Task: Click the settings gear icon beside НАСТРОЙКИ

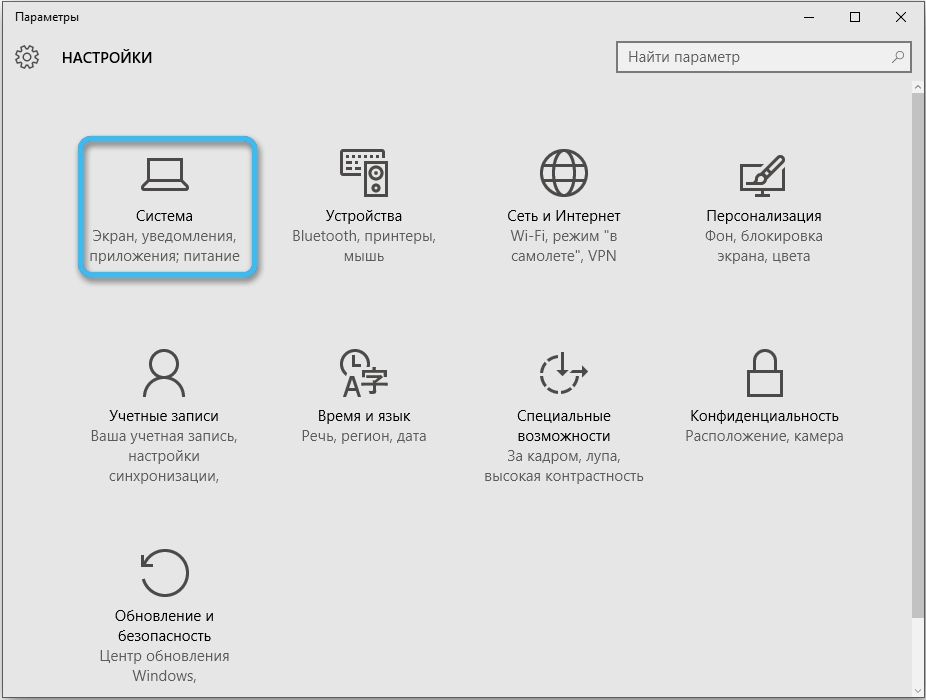Action: 27,57
